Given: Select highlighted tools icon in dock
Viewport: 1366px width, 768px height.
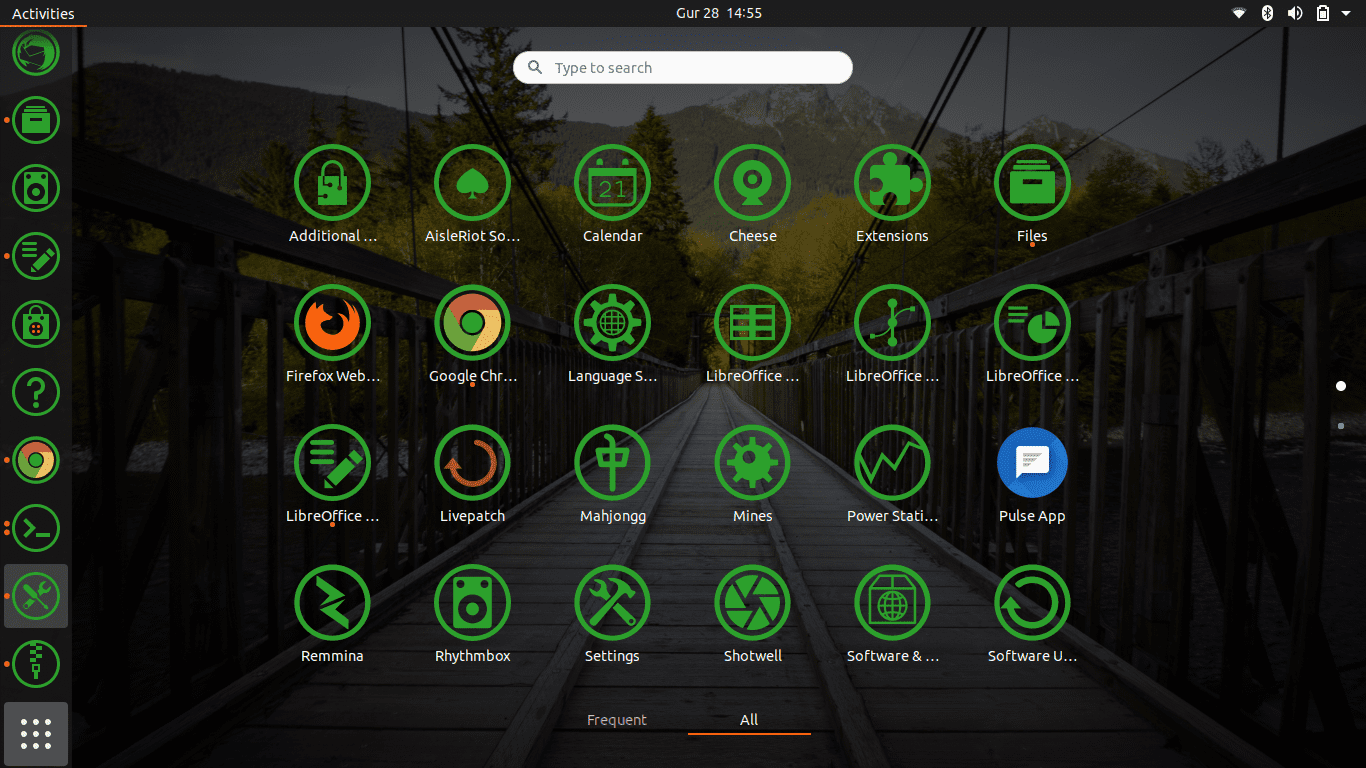Looking at the screenshot, I should tap(36, 596).
